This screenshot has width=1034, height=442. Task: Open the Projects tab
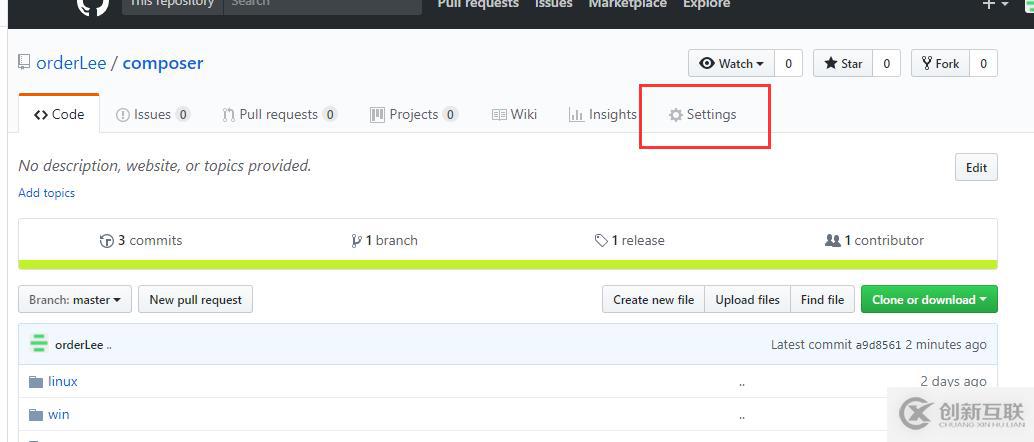click(414, 114)
